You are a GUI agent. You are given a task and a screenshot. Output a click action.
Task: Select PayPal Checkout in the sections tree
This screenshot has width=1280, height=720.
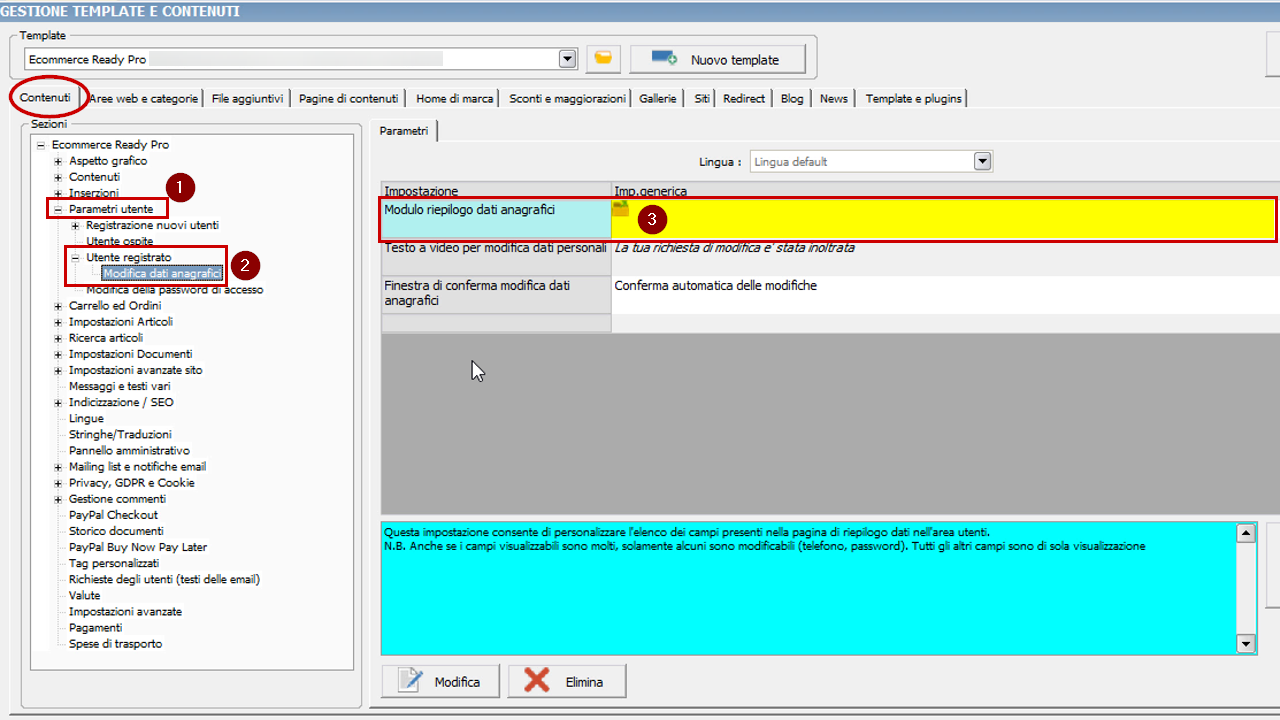coord(113,515)
